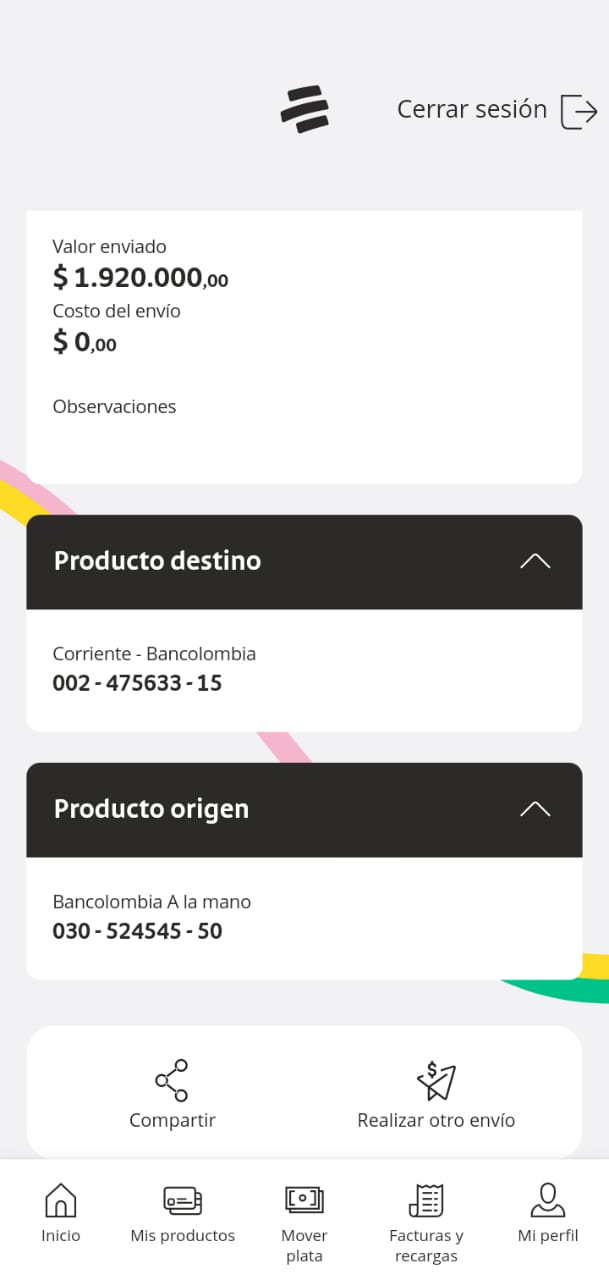
Task: Click the Cerrar sesión text
Action: [472, 109]
